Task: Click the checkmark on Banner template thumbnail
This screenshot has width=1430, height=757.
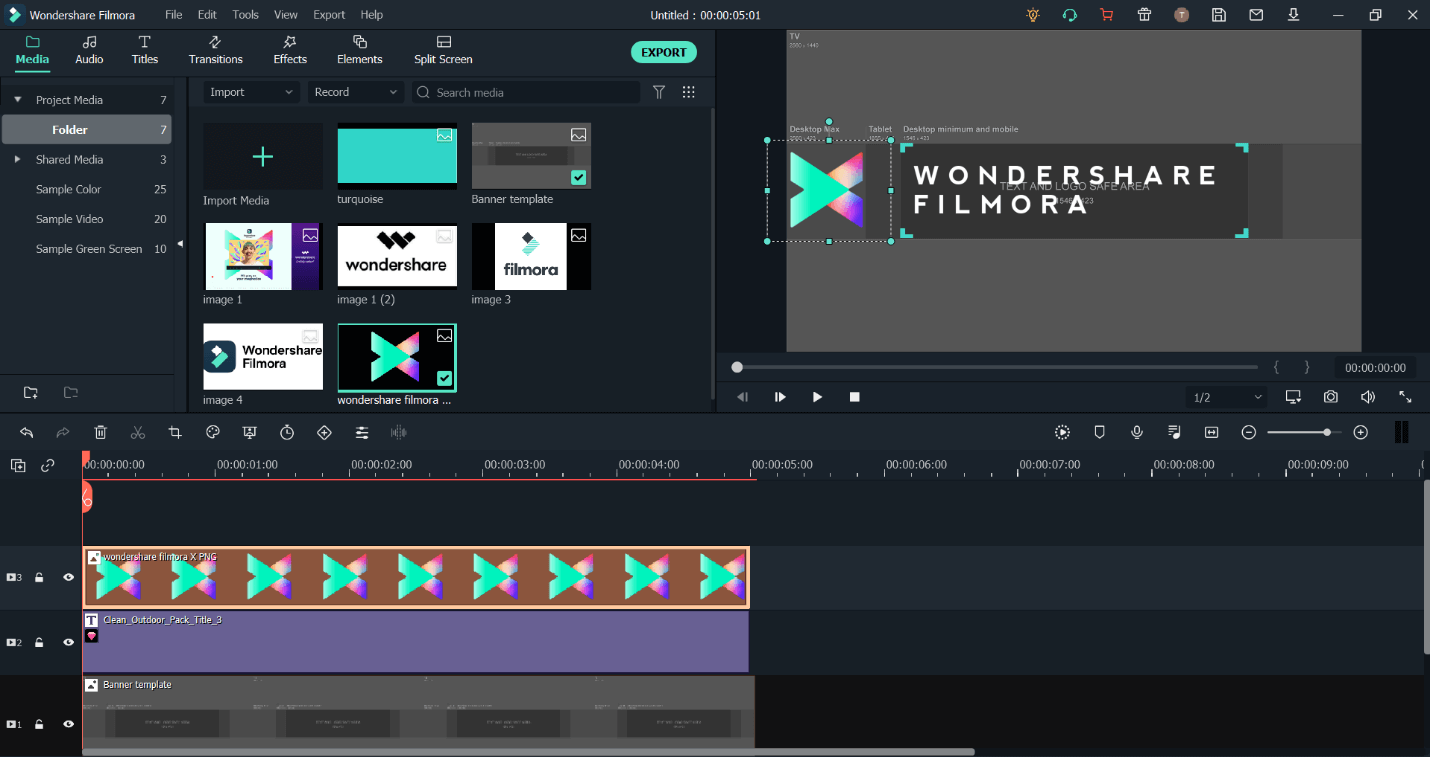Action: (578, 177)
